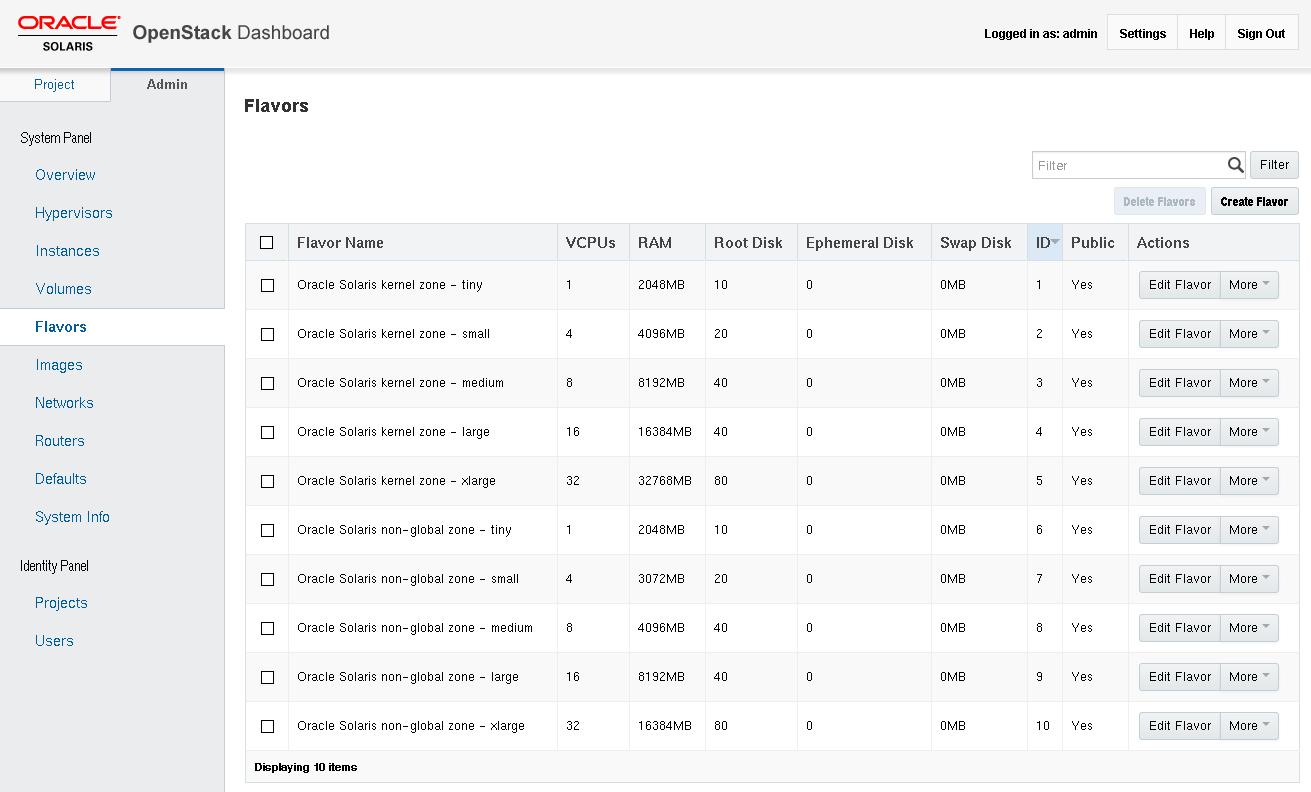
Task: Check the kernel zone - xlarge flavor row
Action: (267, 481)
